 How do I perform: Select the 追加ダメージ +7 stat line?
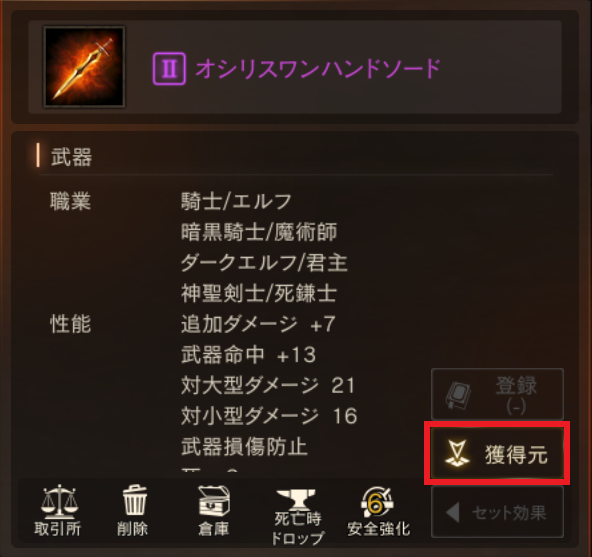258,324
